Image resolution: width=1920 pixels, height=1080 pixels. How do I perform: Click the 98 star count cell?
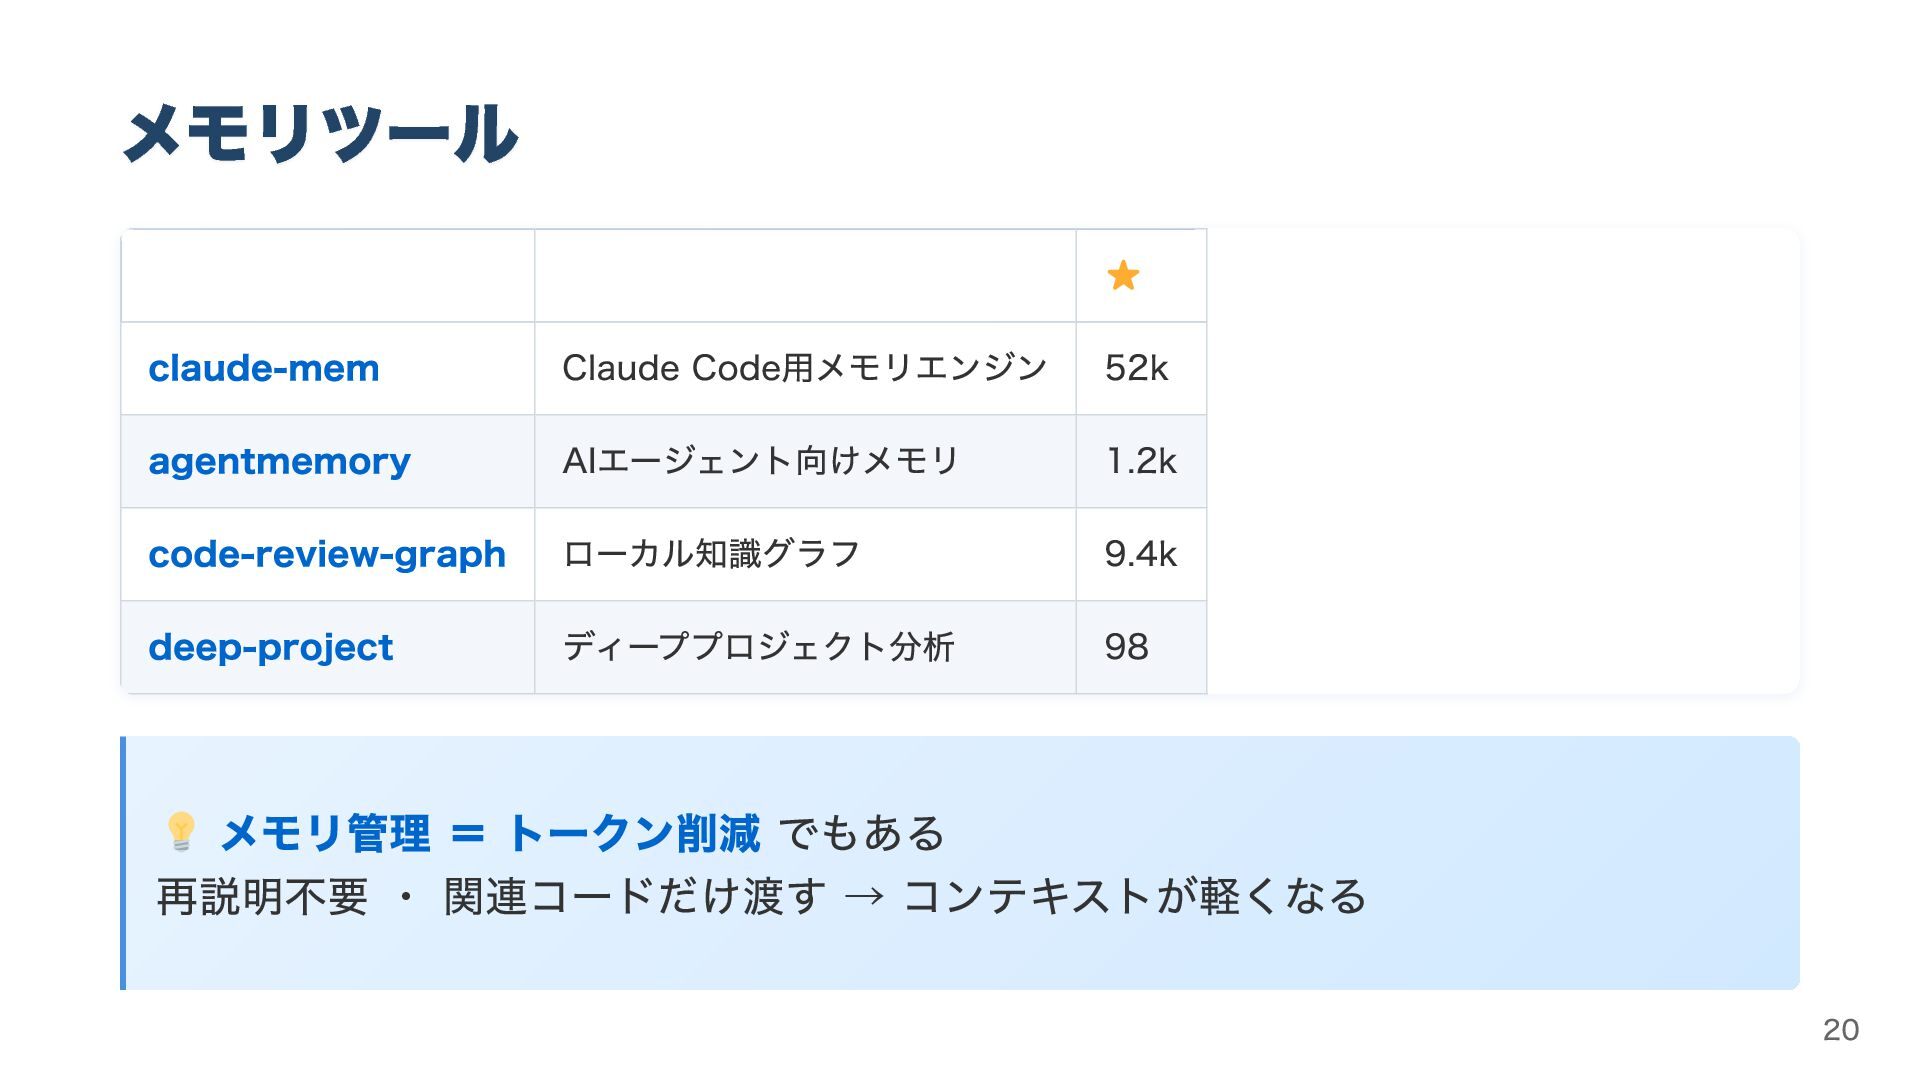(1126, 647)
